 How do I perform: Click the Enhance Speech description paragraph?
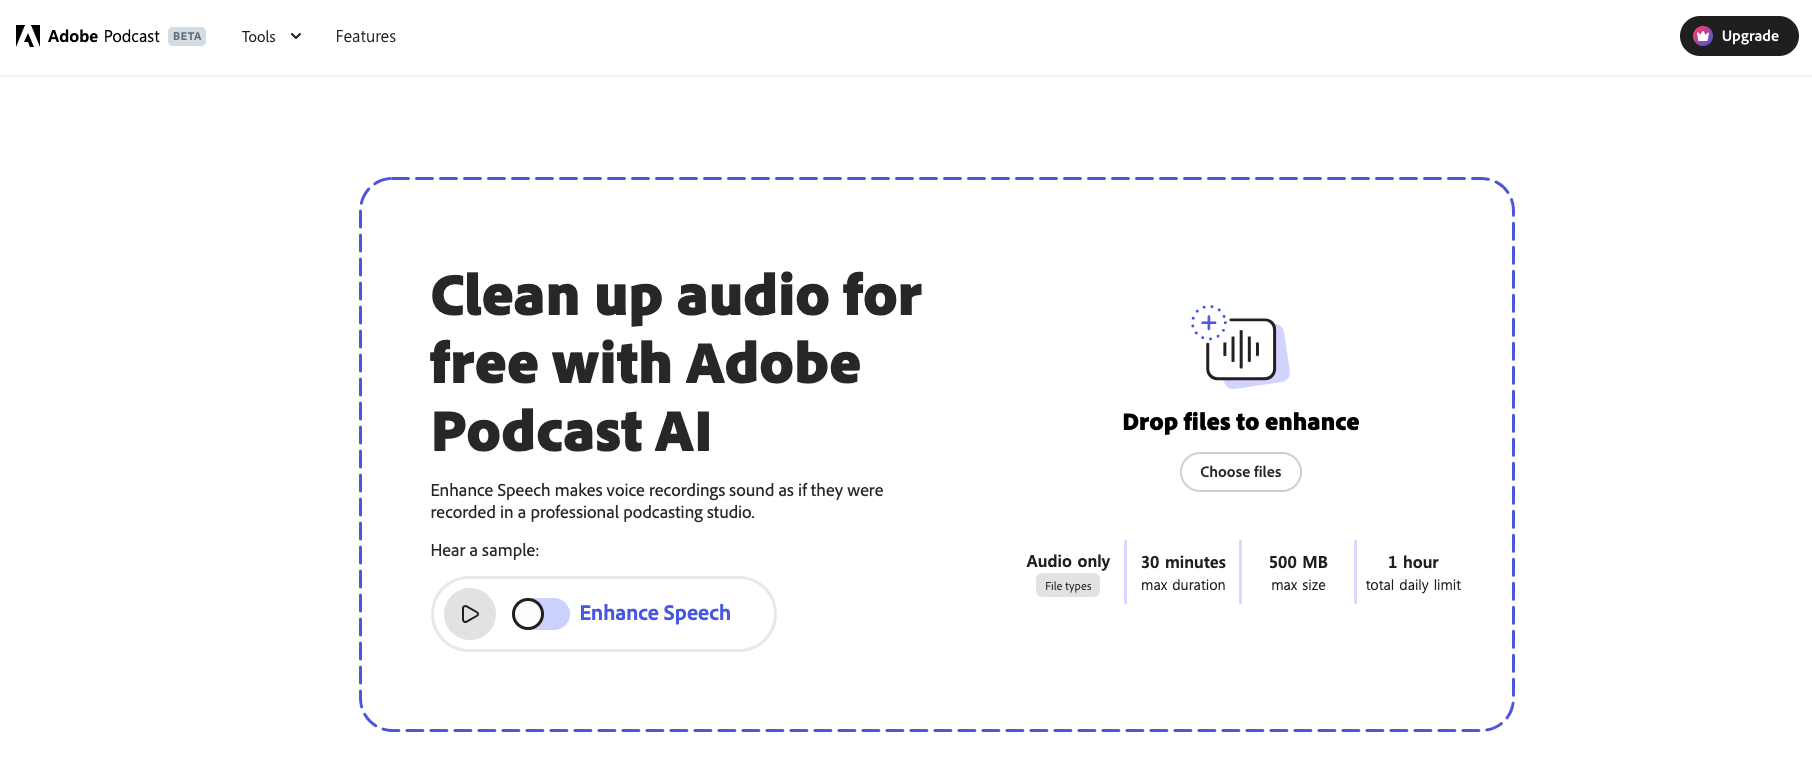click(657, 501)
